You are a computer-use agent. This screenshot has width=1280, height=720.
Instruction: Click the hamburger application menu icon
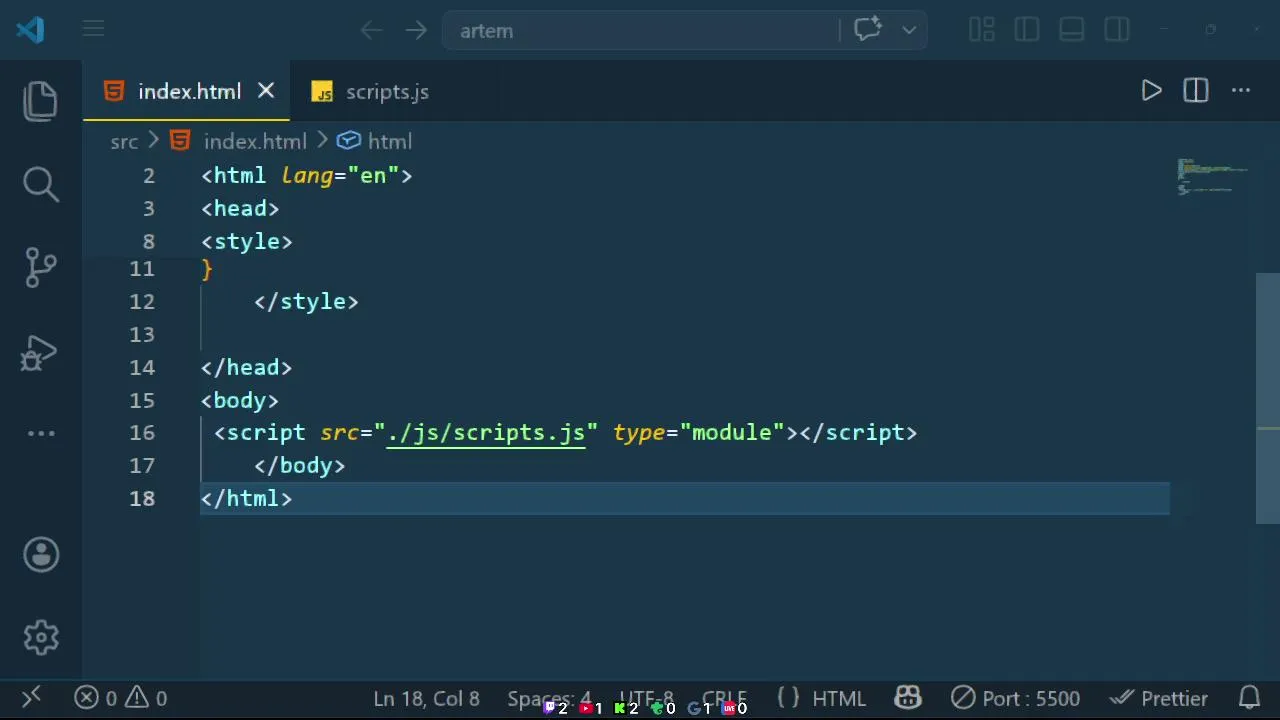pyautogui.click(x=93, y=30)
